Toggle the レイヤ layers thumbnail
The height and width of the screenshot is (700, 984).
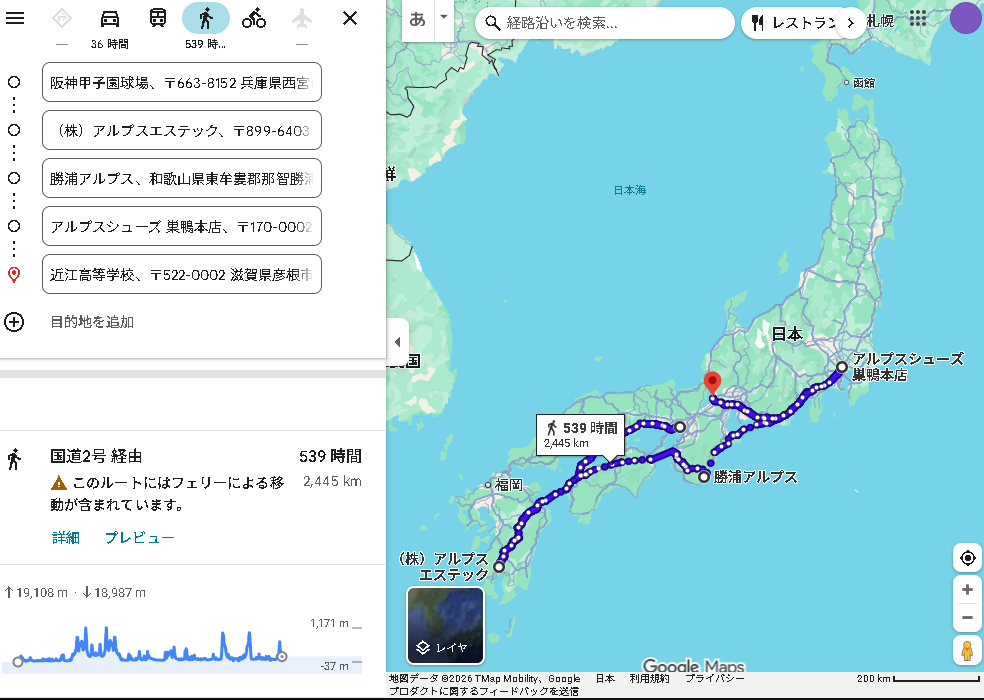tap(445, 625)
